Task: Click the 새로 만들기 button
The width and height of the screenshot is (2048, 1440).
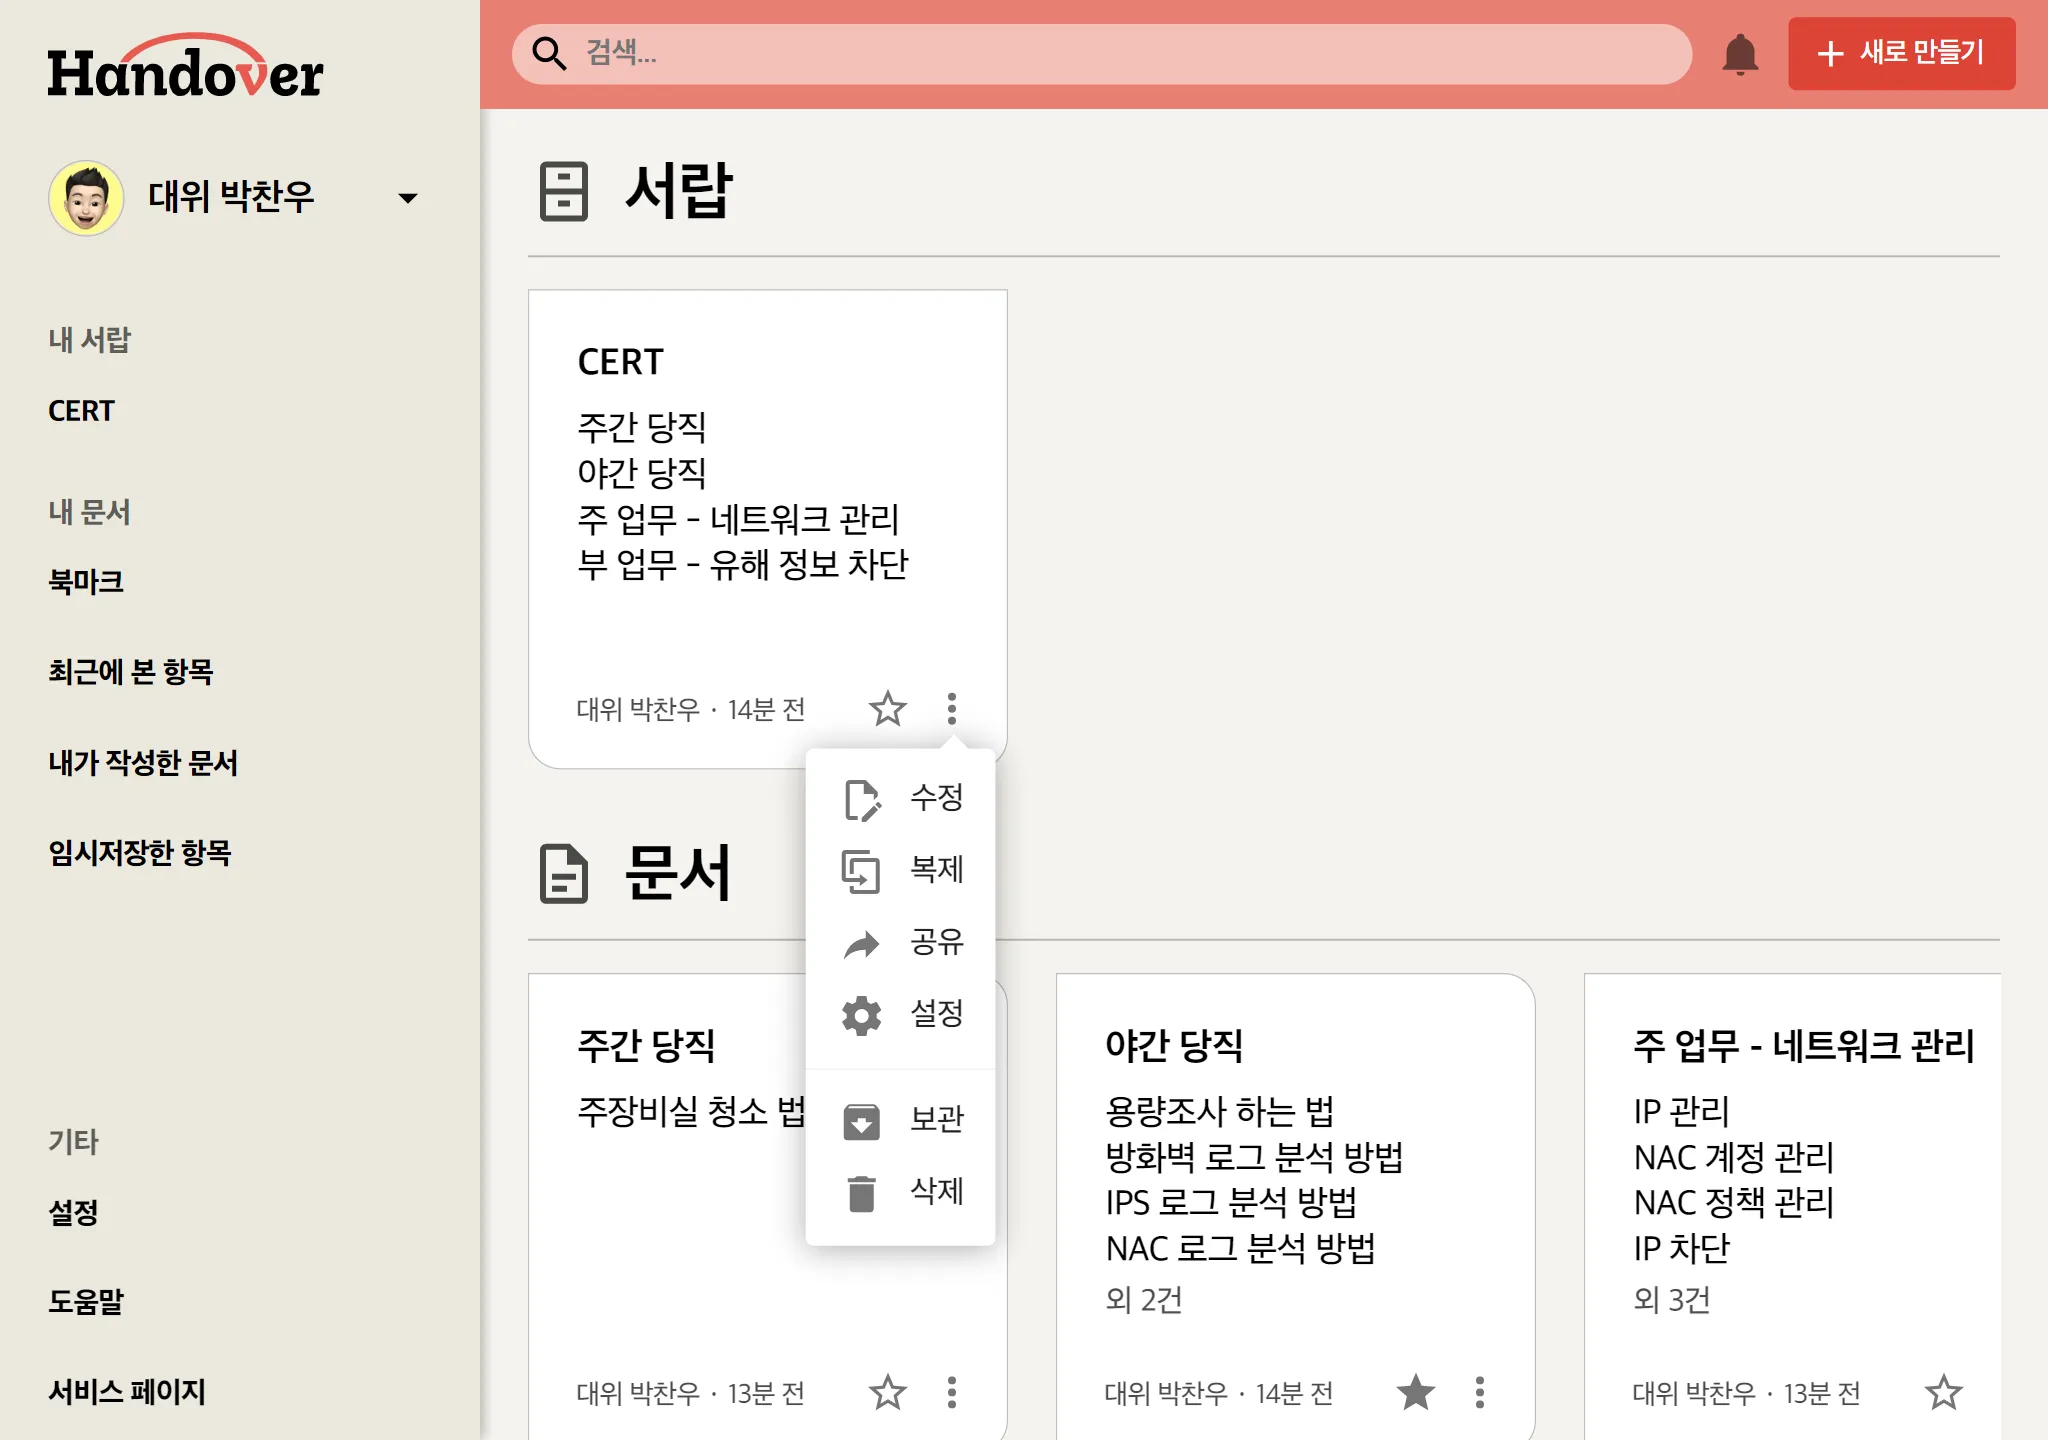Action: [x=1901, y=54]
